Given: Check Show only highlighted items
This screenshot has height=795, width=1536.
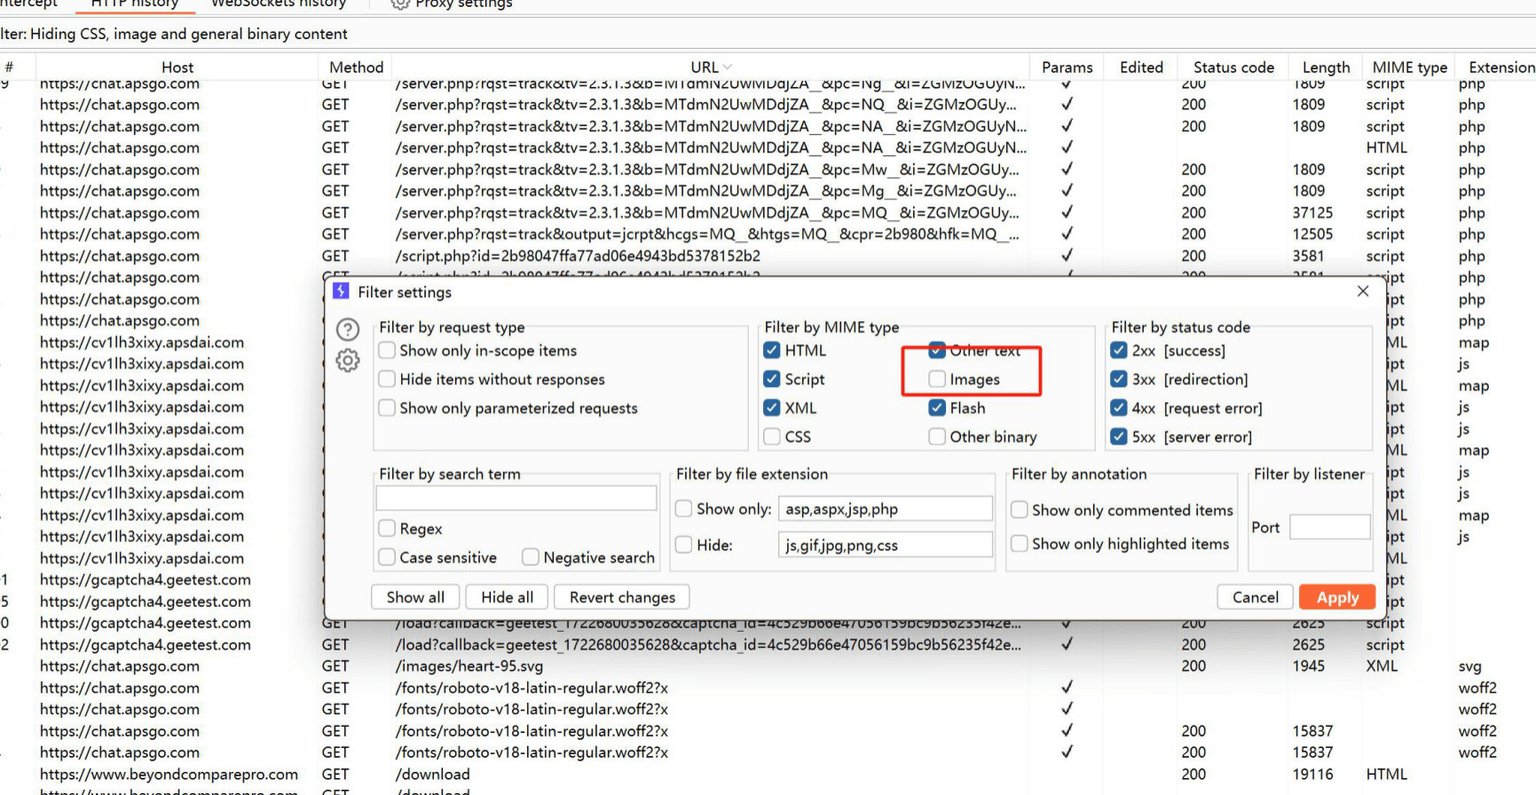Looking at the screenshot, I should click(x=1019, y=544).
